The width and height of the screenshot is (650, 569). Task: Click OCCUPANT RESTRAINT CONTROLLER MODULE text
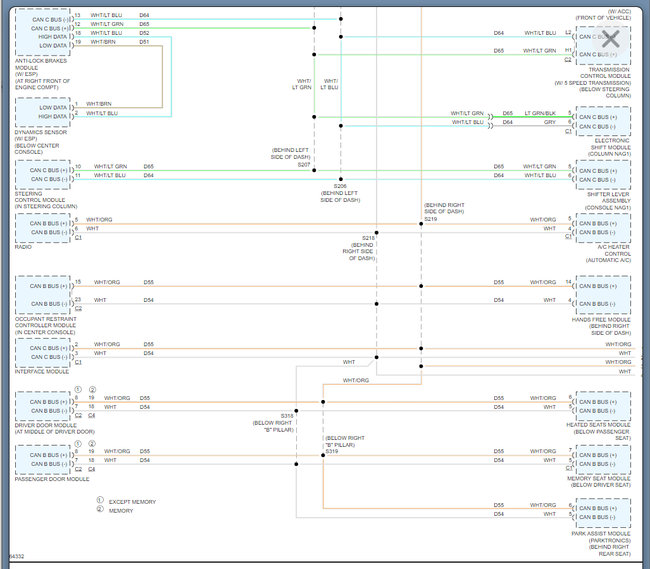(x=46, y=322)
